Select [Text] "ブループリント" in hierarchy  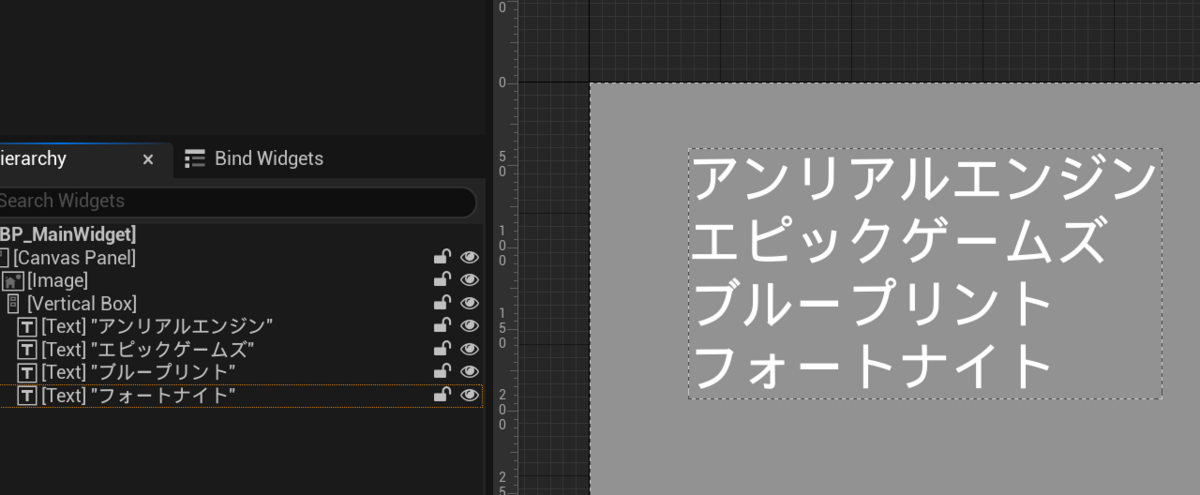[x=240, y=373]
